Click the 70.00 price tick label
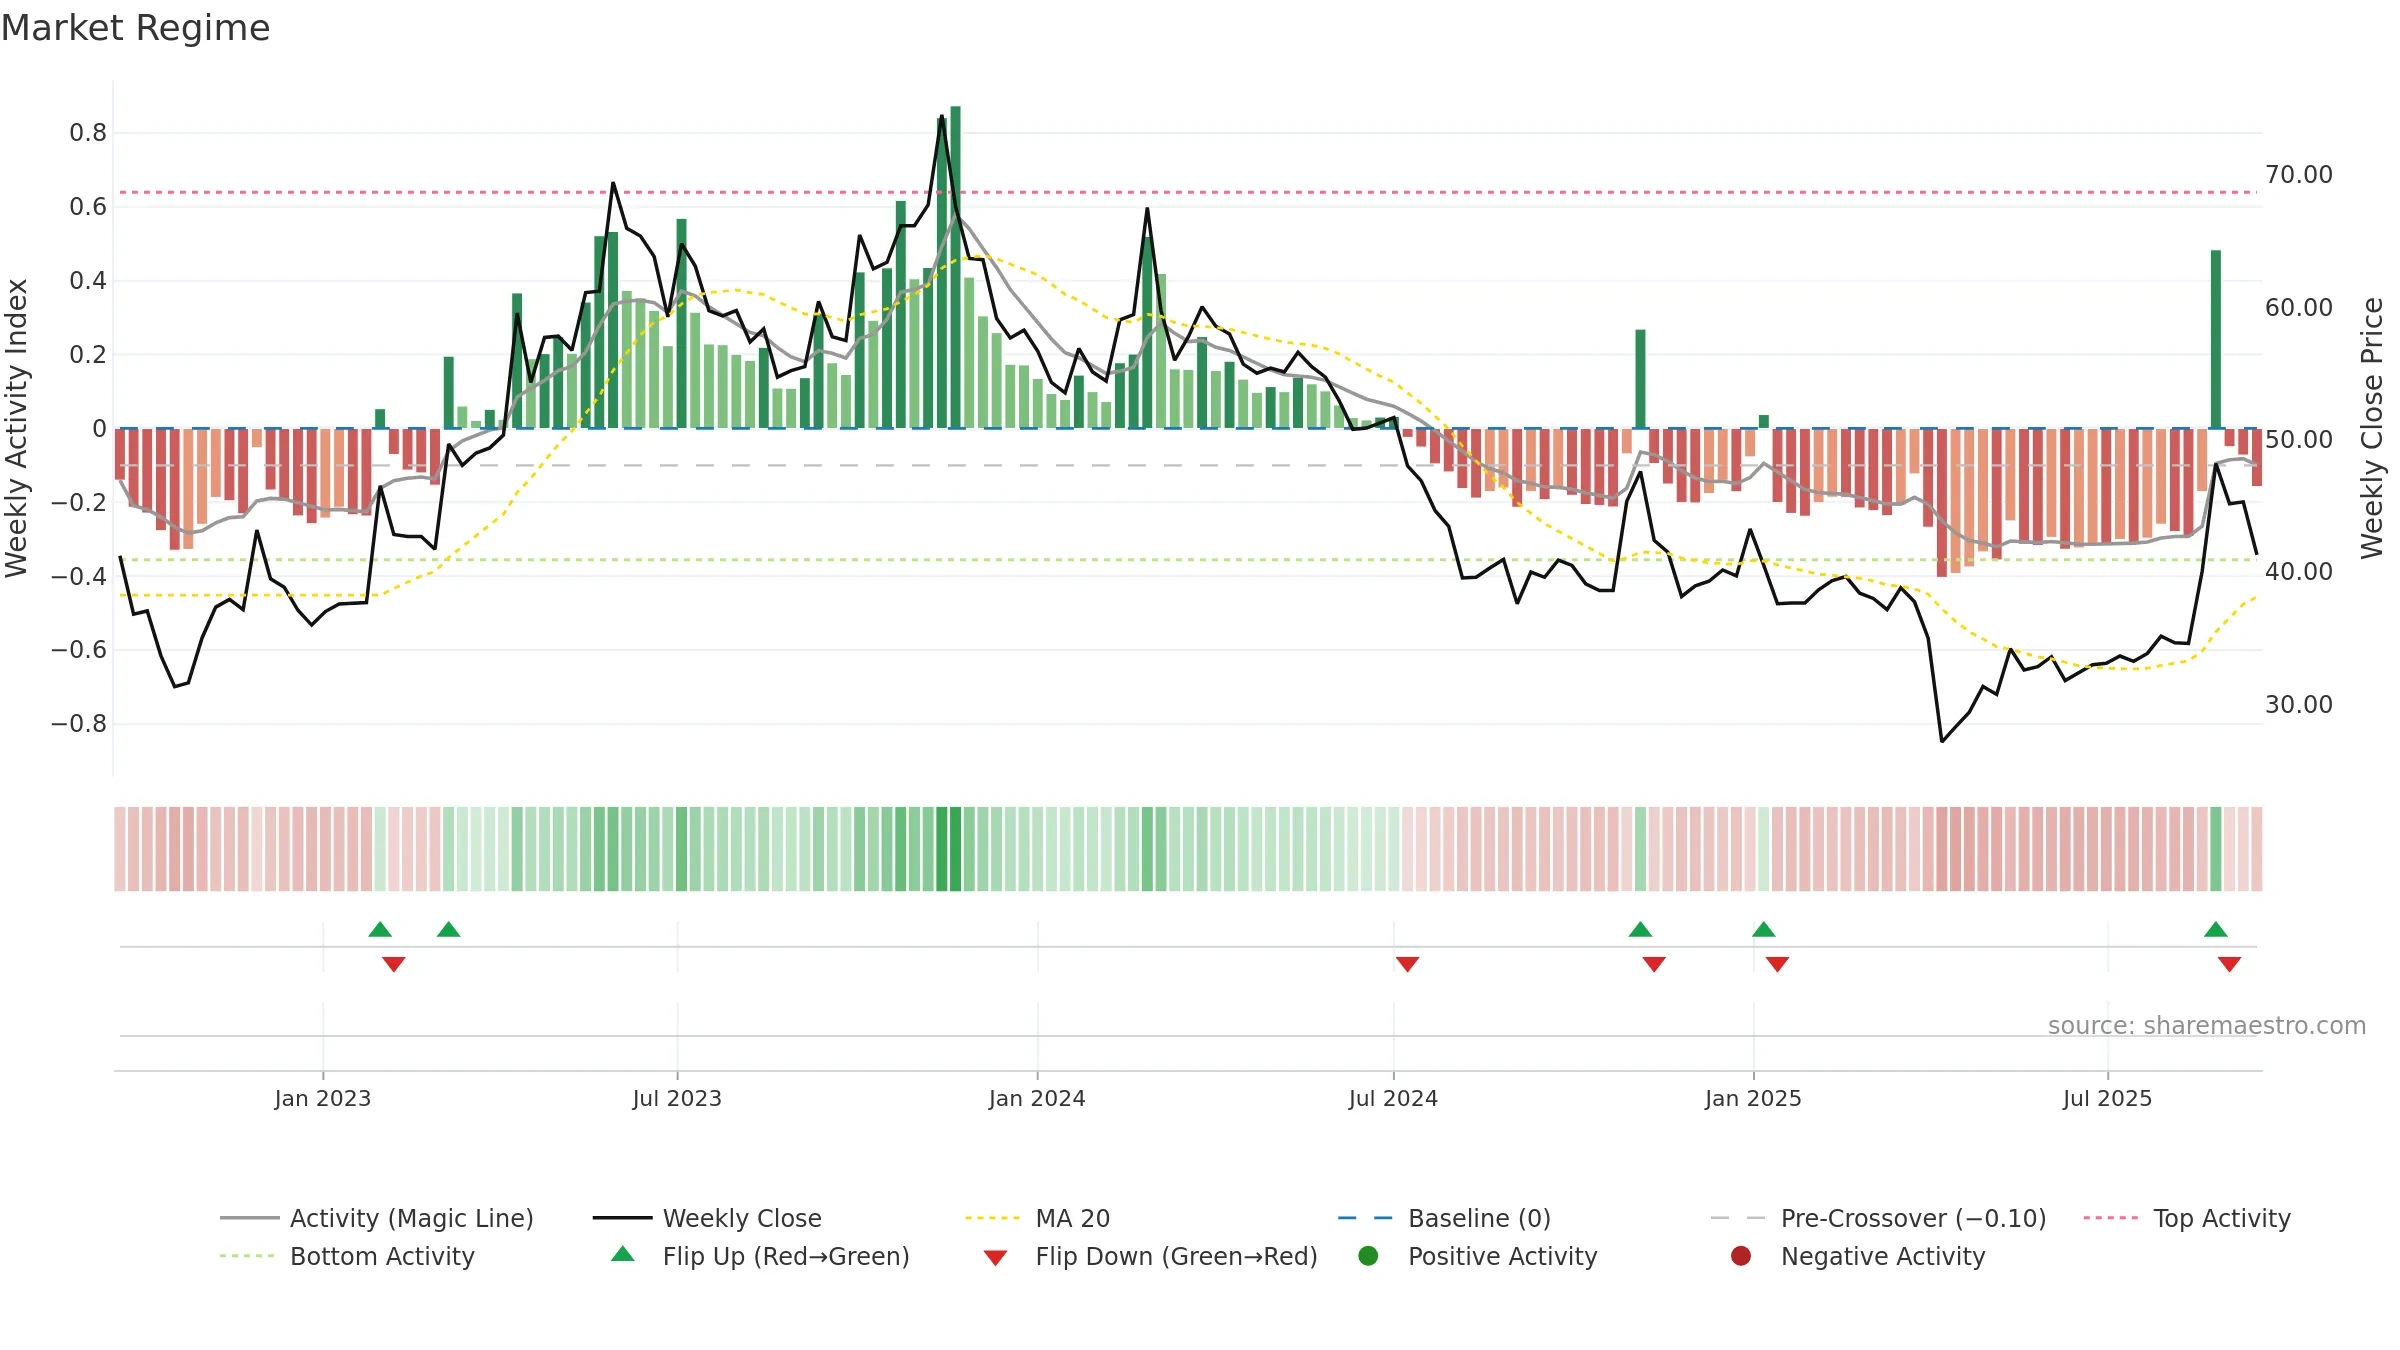The height and width of the screenshot is (1350, 2400). pos(2299,175)
